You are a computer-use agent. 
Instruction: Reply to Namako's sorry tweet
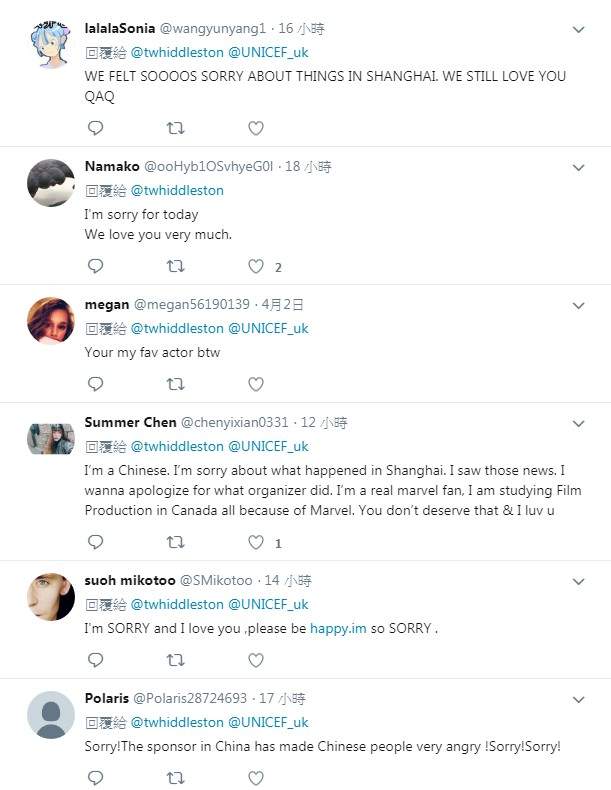tap(95, 266)
